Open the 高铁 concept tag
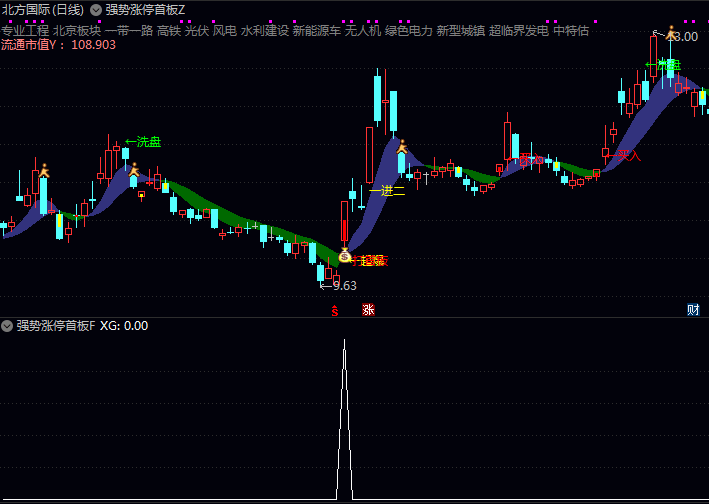The image size is (709, 504). tap(169, 31)
